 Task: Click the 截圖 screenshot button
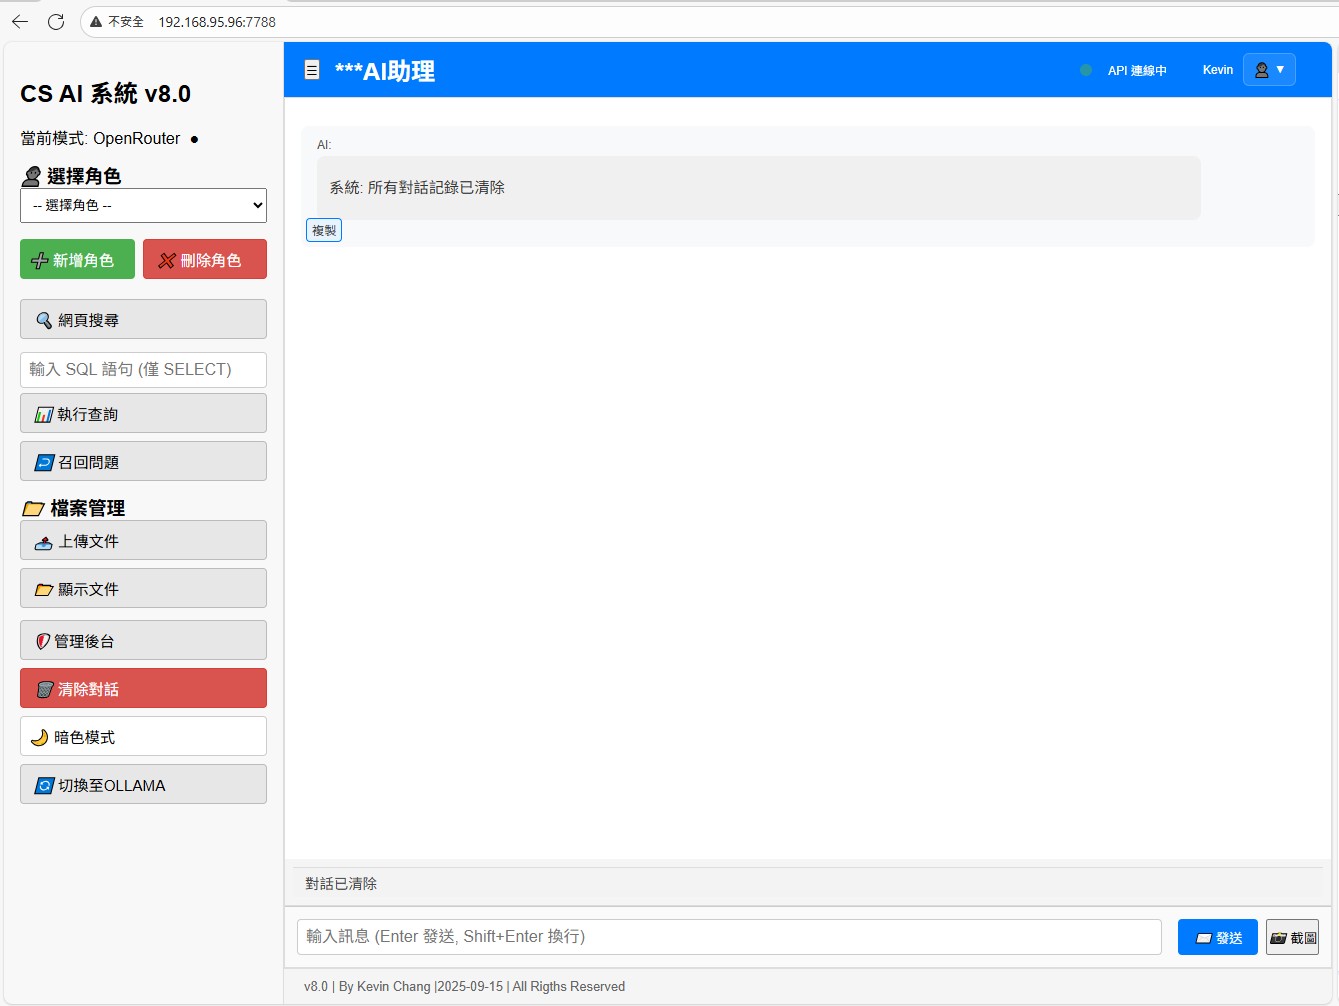pyautogui.click(x=1292, y=937)
